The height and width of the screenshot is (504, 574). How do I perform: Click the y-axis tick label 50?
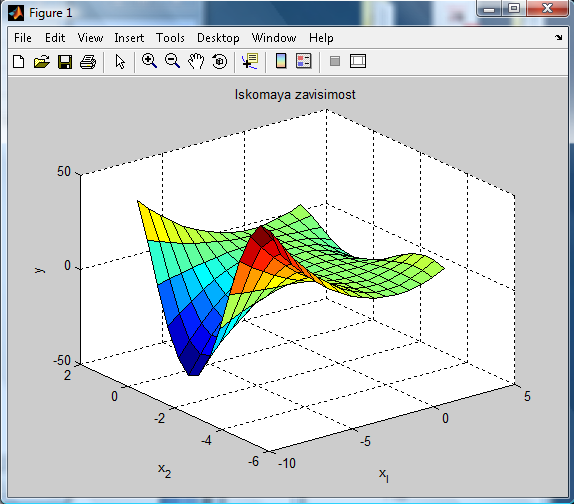[x=64, y=171]
